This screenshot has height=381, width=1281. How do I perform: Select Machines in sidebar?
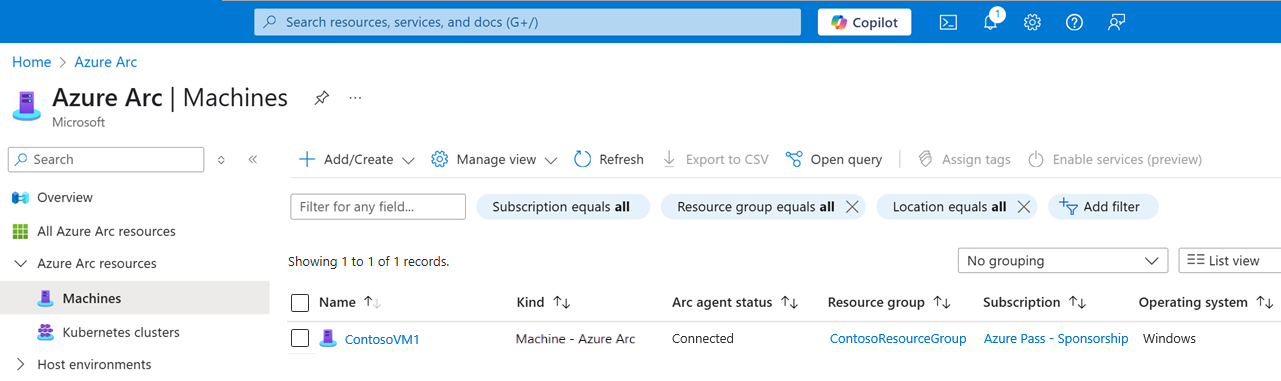92,298
